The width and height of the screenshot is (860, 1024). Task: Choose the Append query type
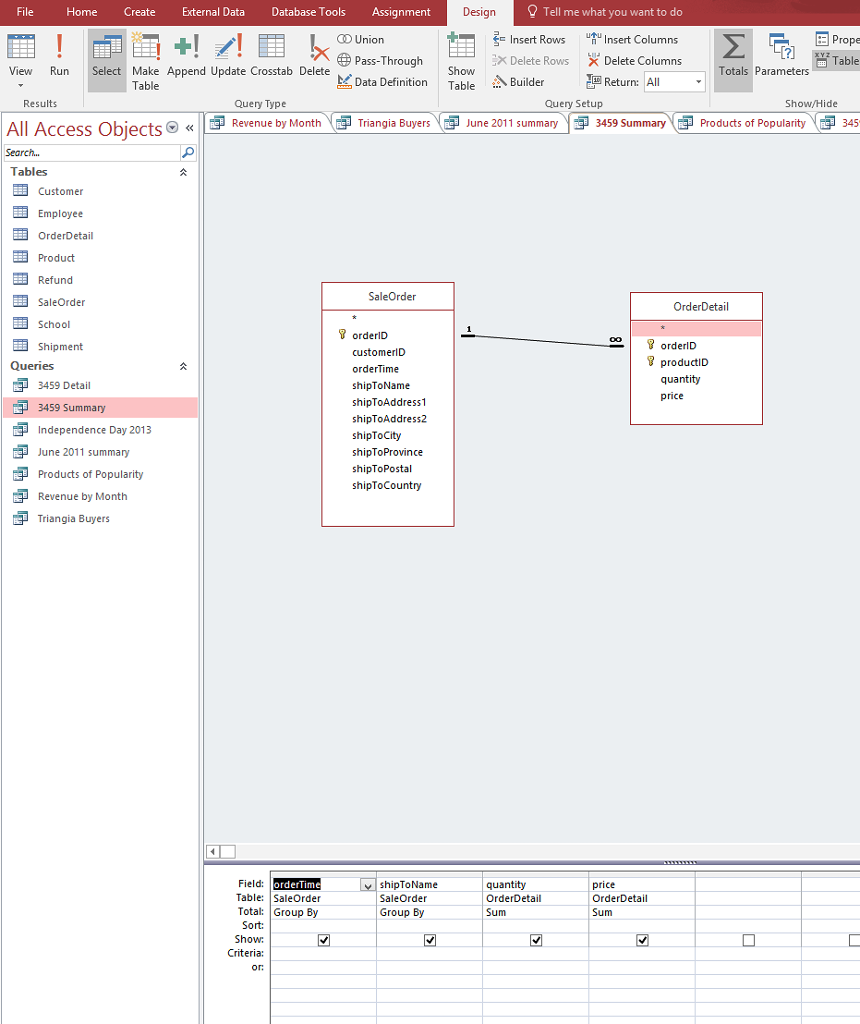coord(186,55)
